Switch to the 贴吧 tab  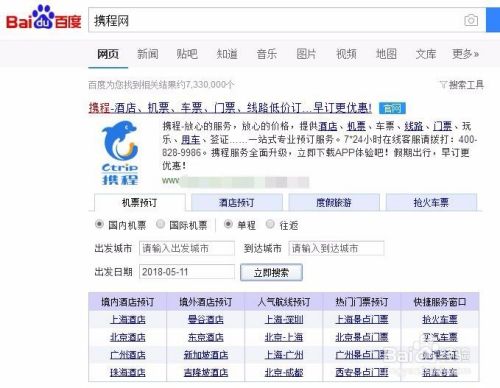point(187,54)
